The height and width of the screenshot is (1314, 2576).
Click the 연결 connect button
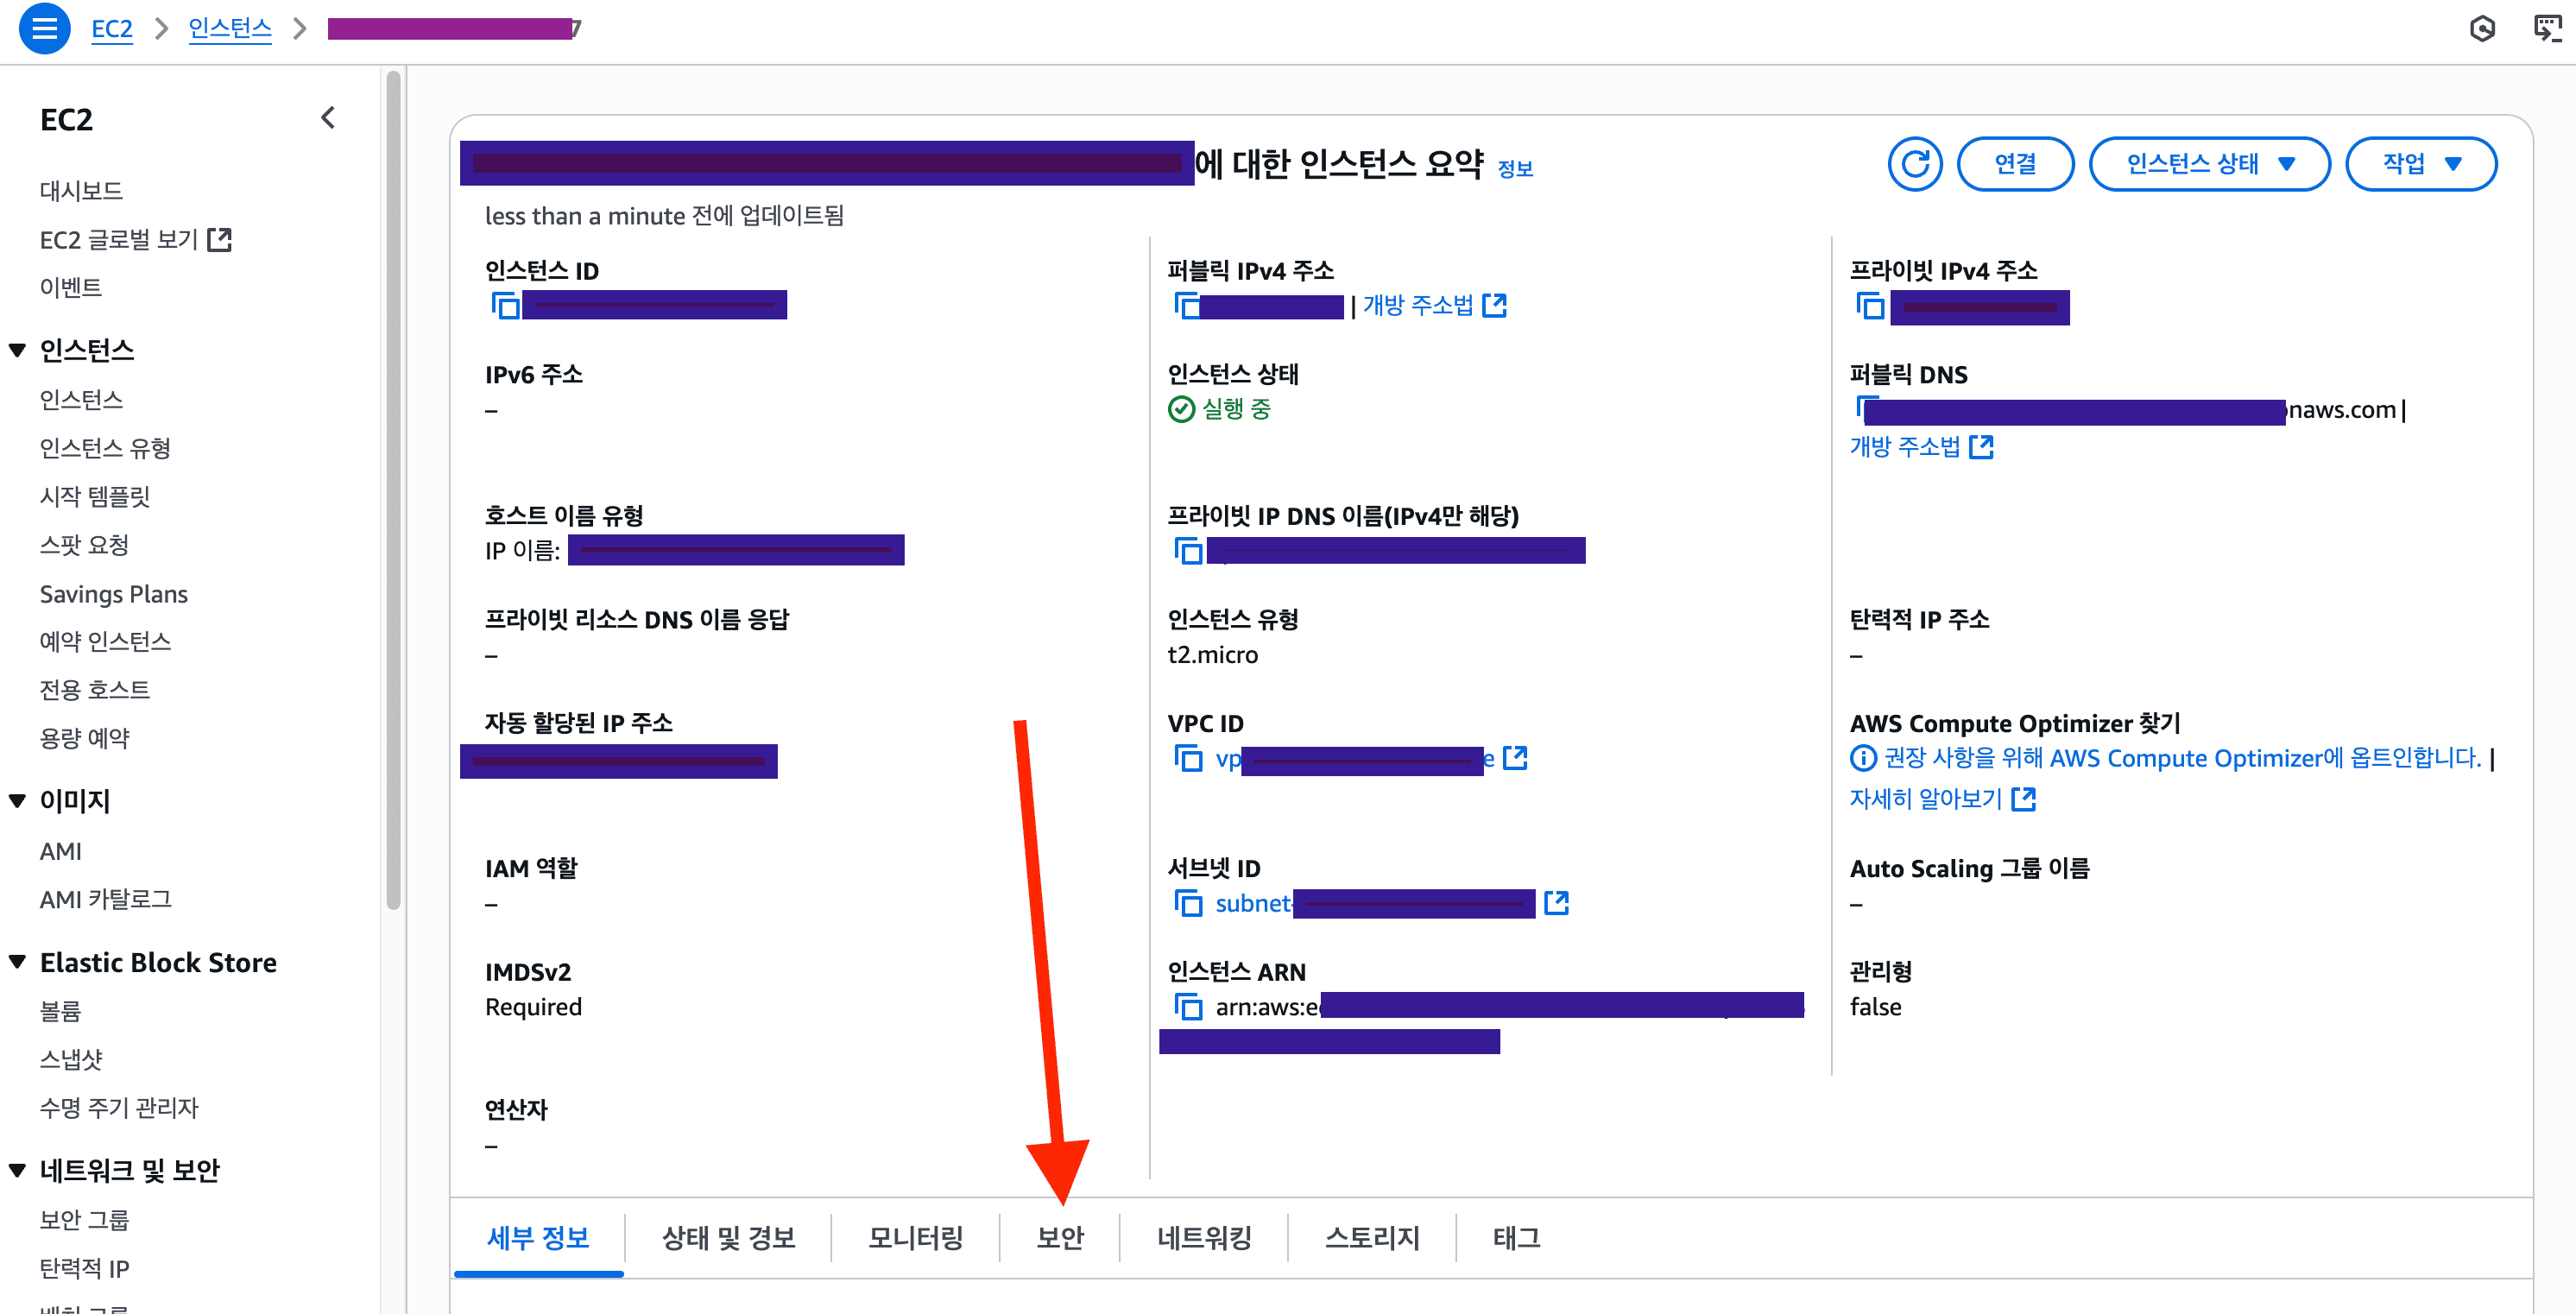(2015, 163)
